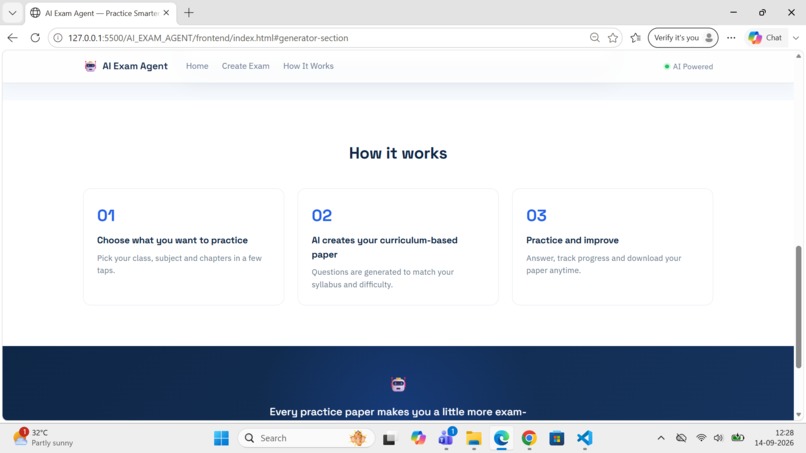
Task: Go back with the browser back arrow
Action: [x=12, y=38]
